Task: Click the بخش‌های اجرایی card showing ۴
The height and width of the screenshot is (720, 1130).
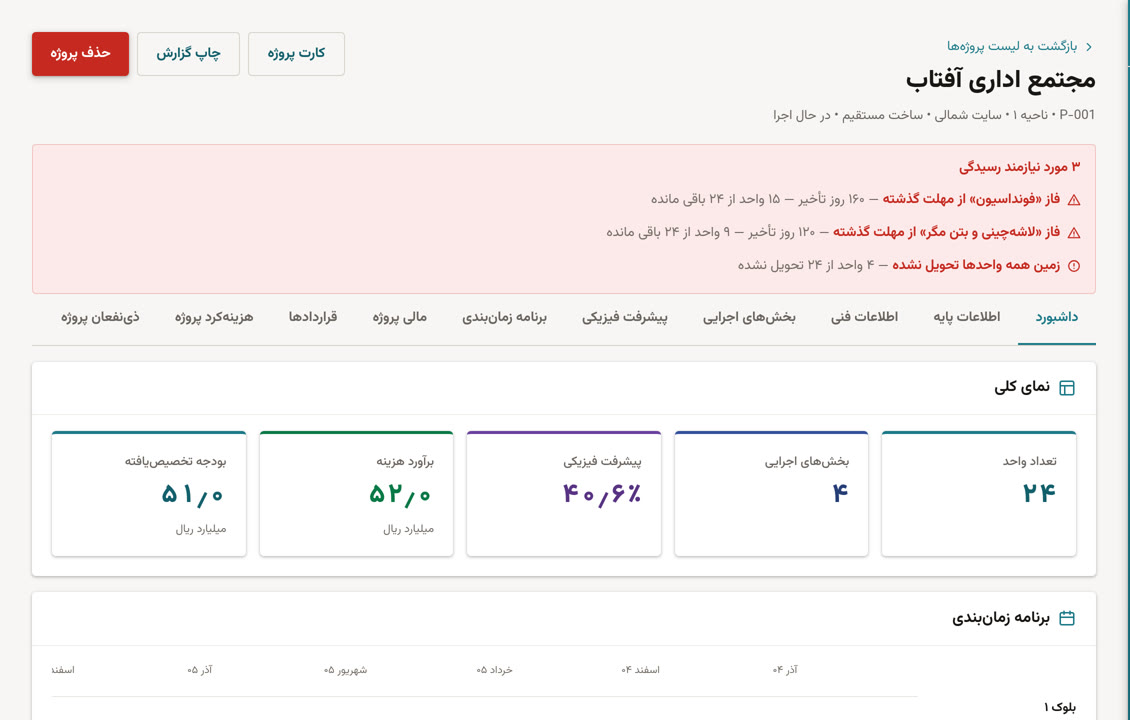Action: click(x=771, y=494)
